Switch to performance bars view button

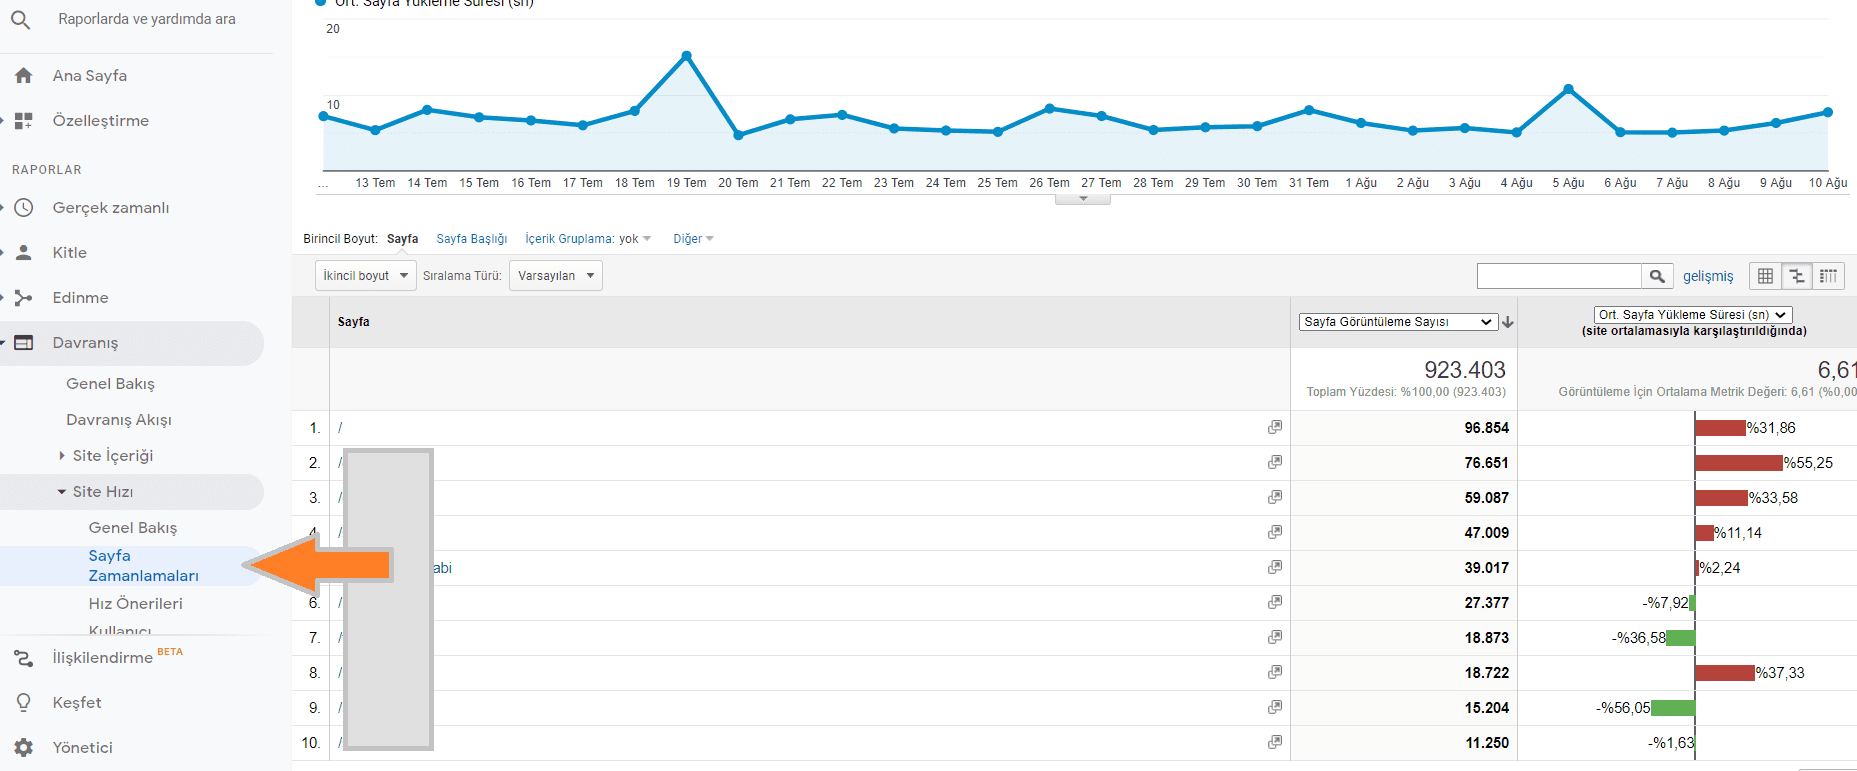(1828, 276)
